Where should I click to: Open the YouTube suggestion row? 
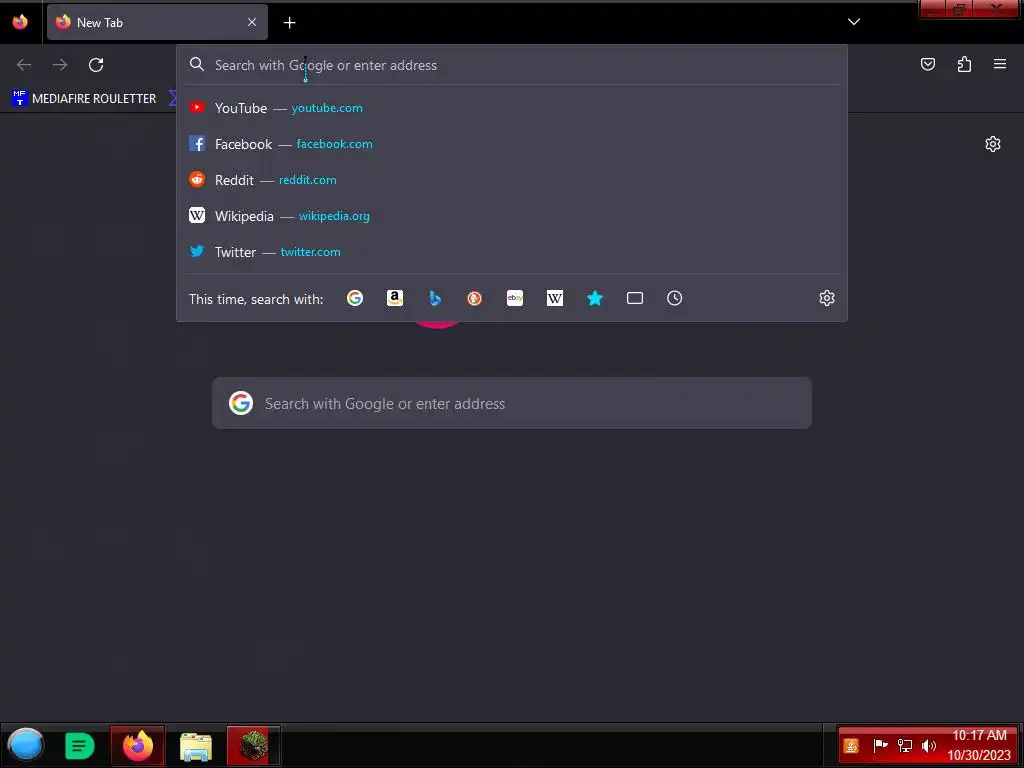pos(512,108)
